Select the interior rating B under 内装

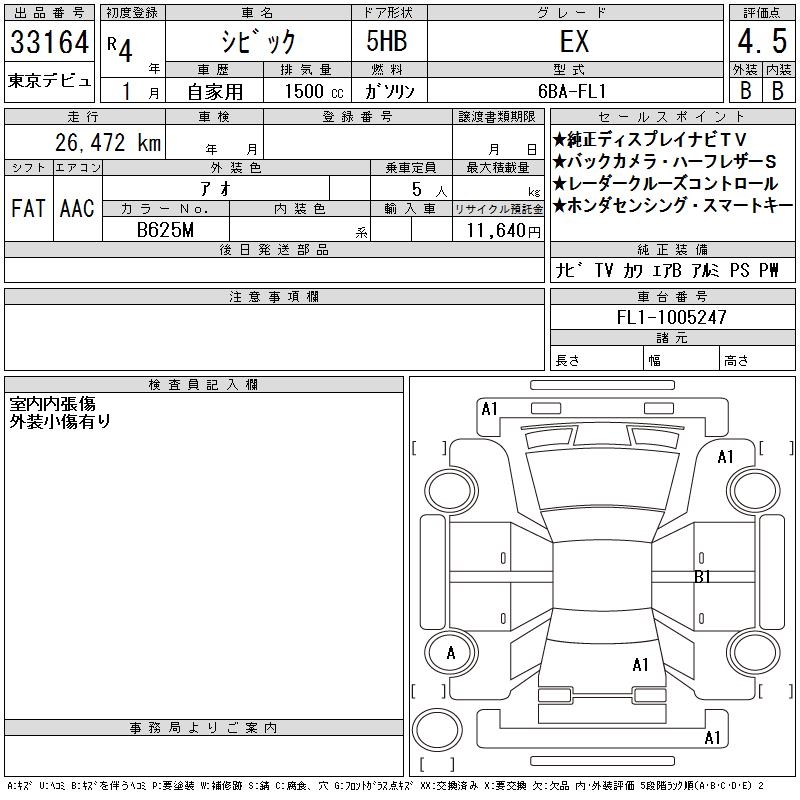click(778, 90)
